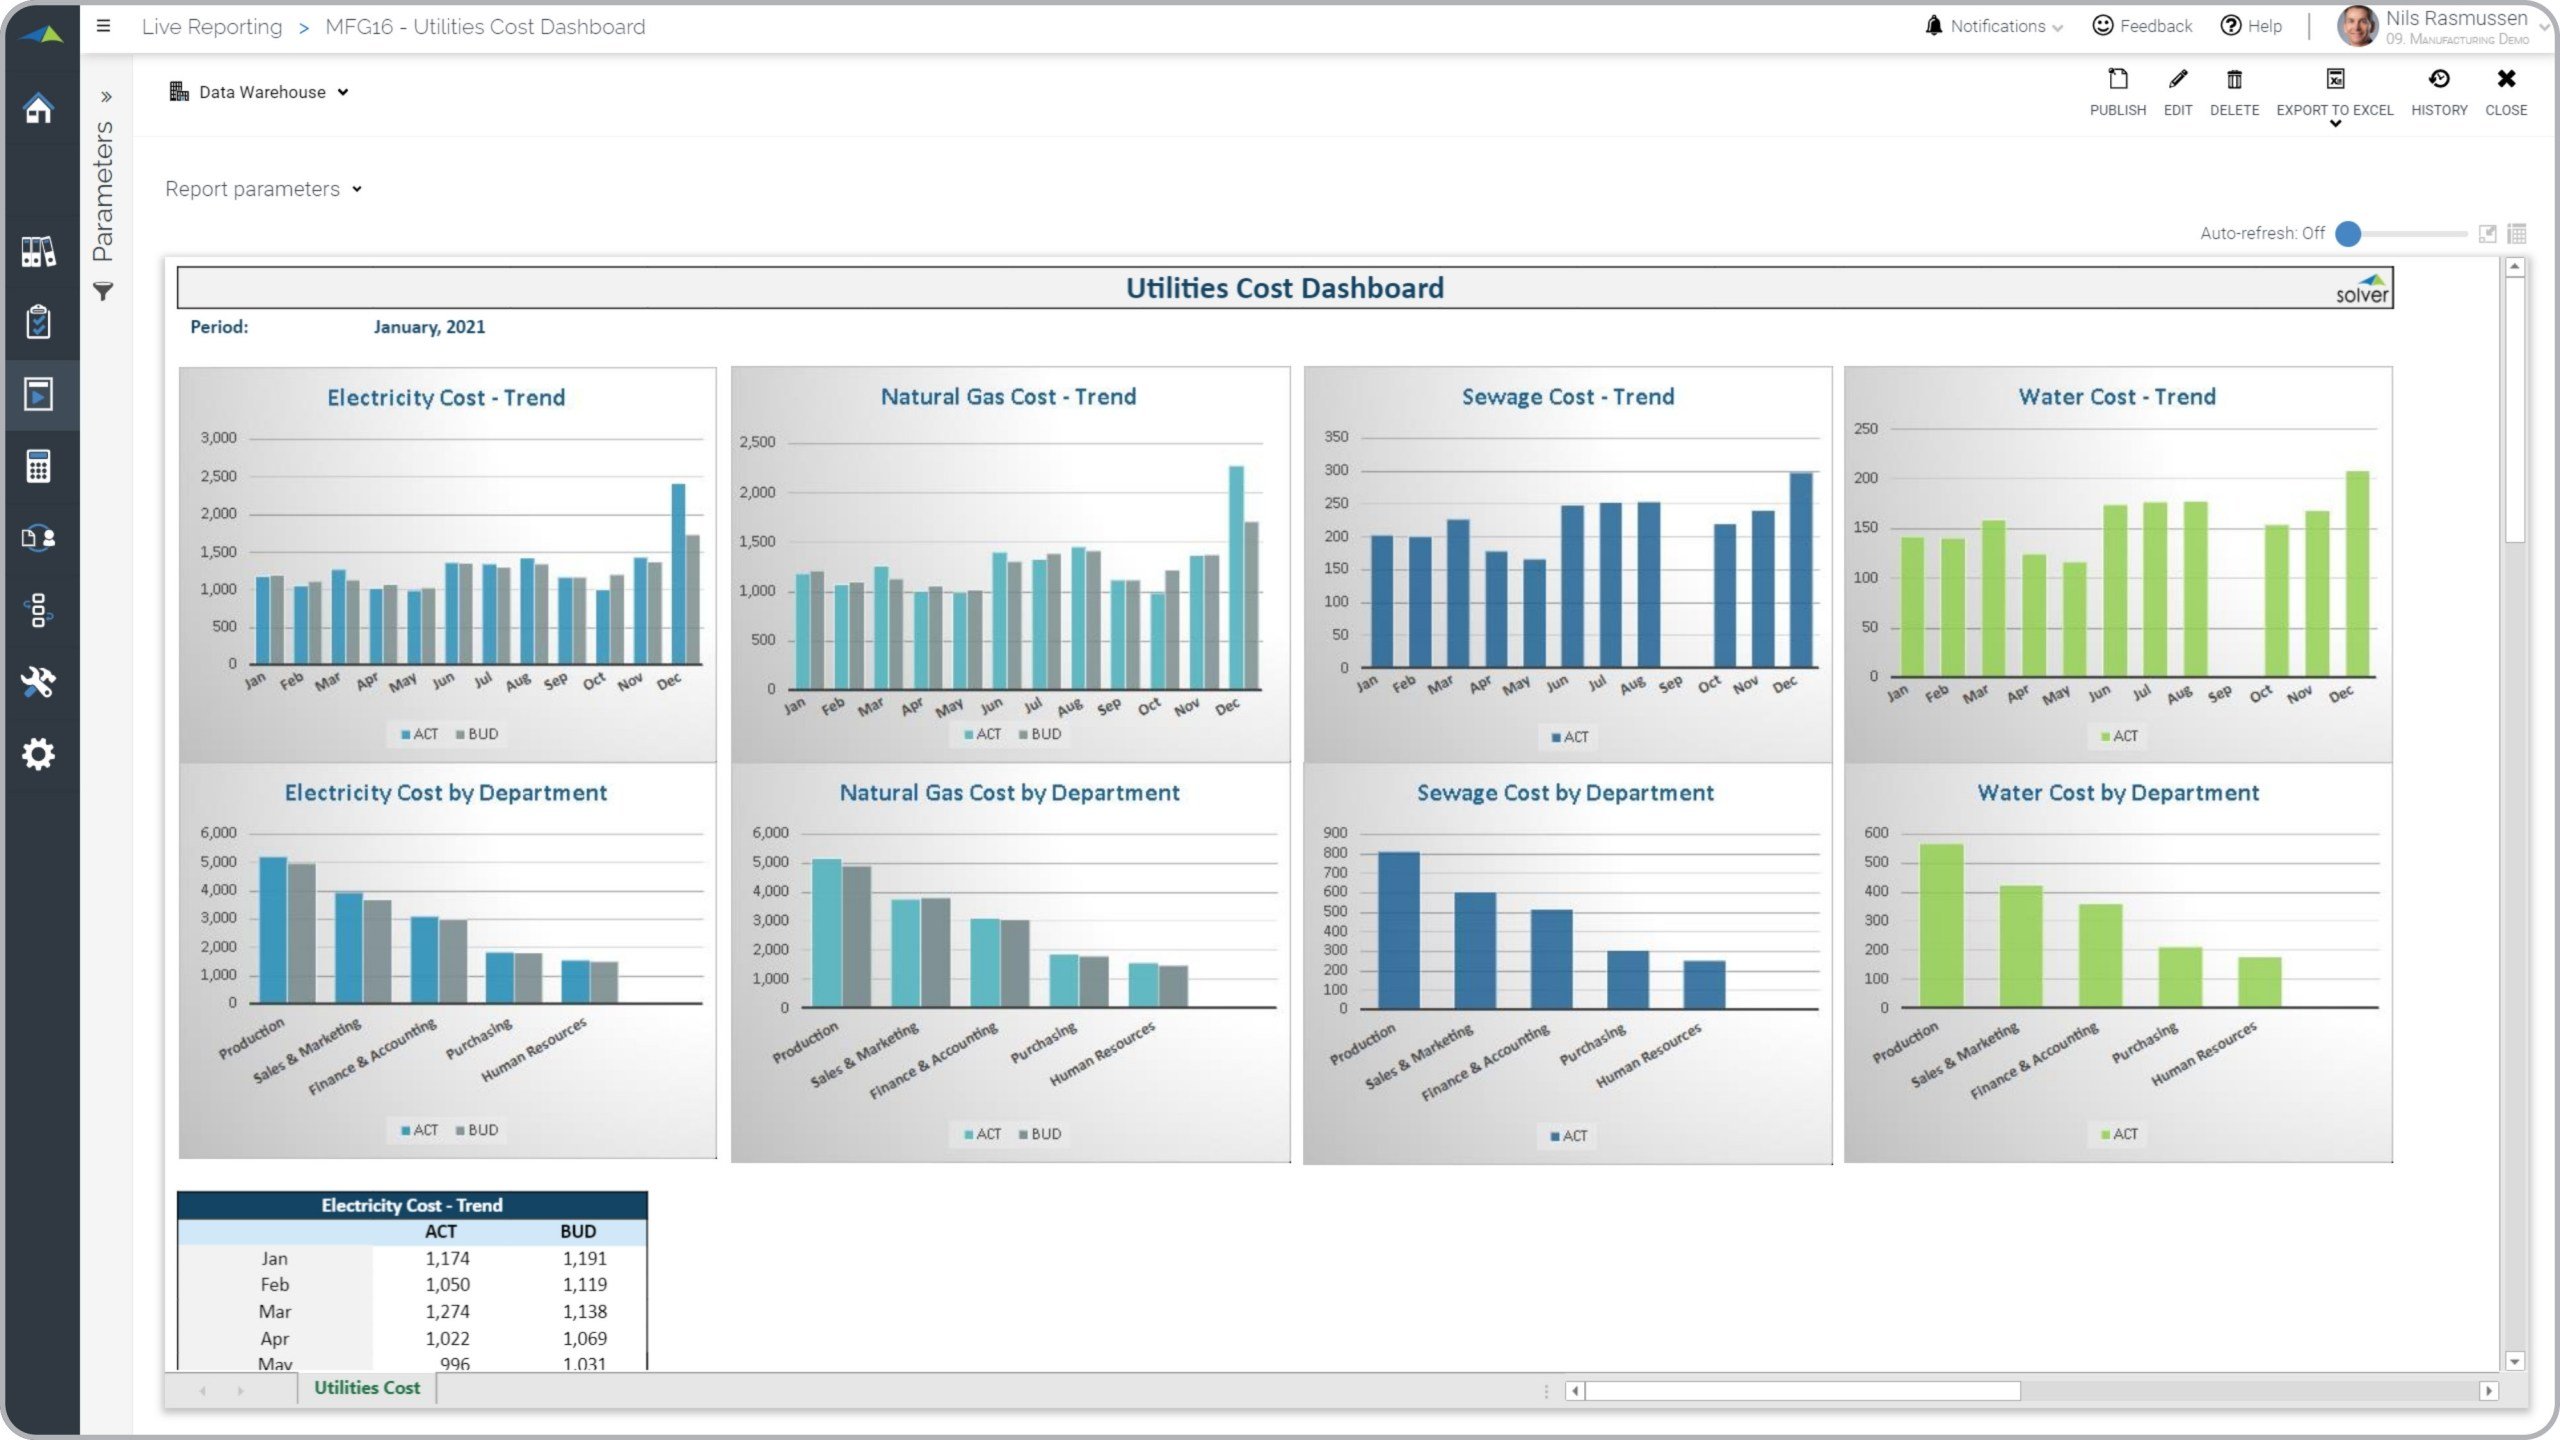Open the Publish report icon
Image resolution: width=2560 pixels, height=1440 pixels.
[x=2117, y=80]
